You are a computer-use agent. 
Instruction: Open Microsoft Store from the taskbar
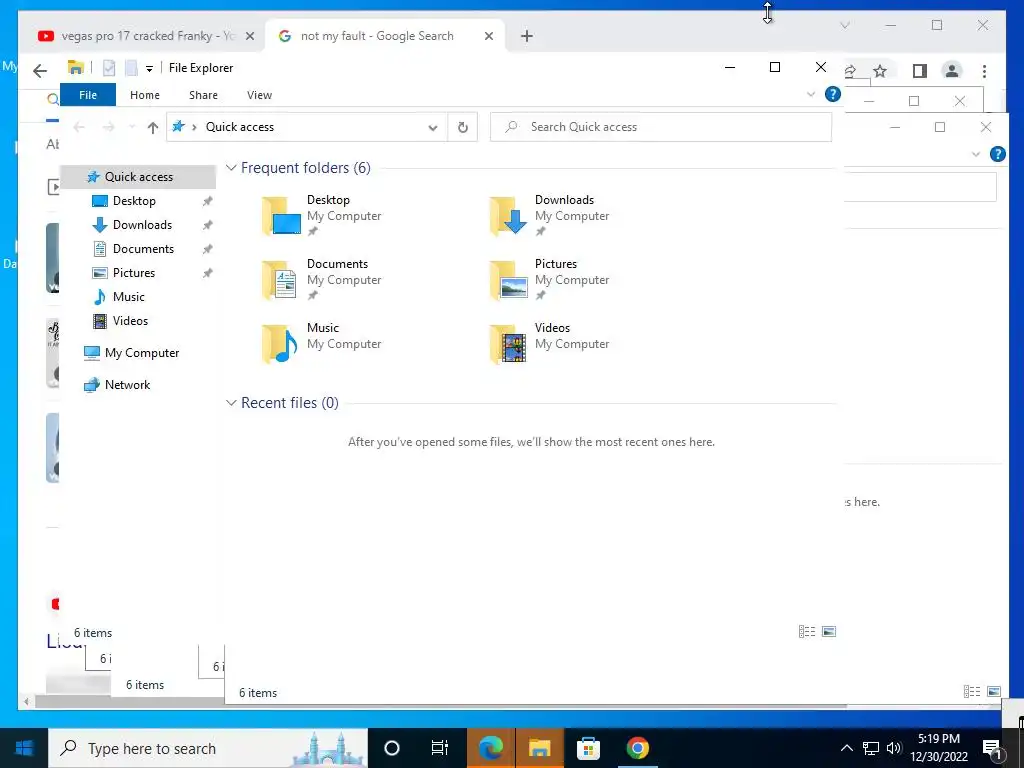588,748
